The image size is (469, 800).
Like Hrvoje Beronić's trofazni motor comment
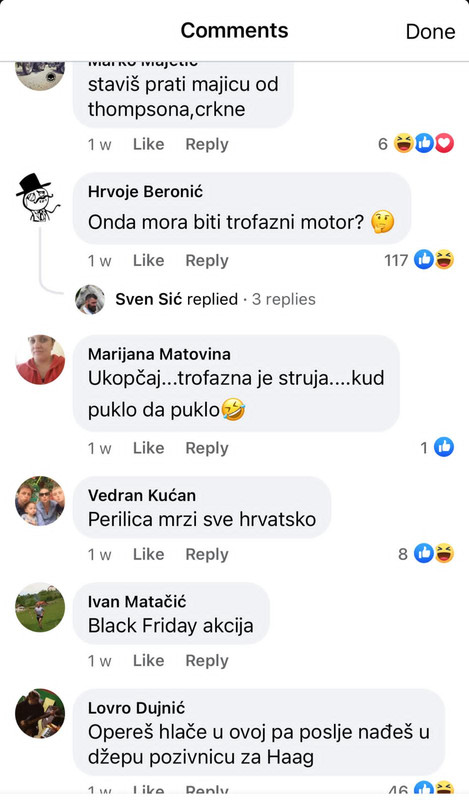coord(149,260)
